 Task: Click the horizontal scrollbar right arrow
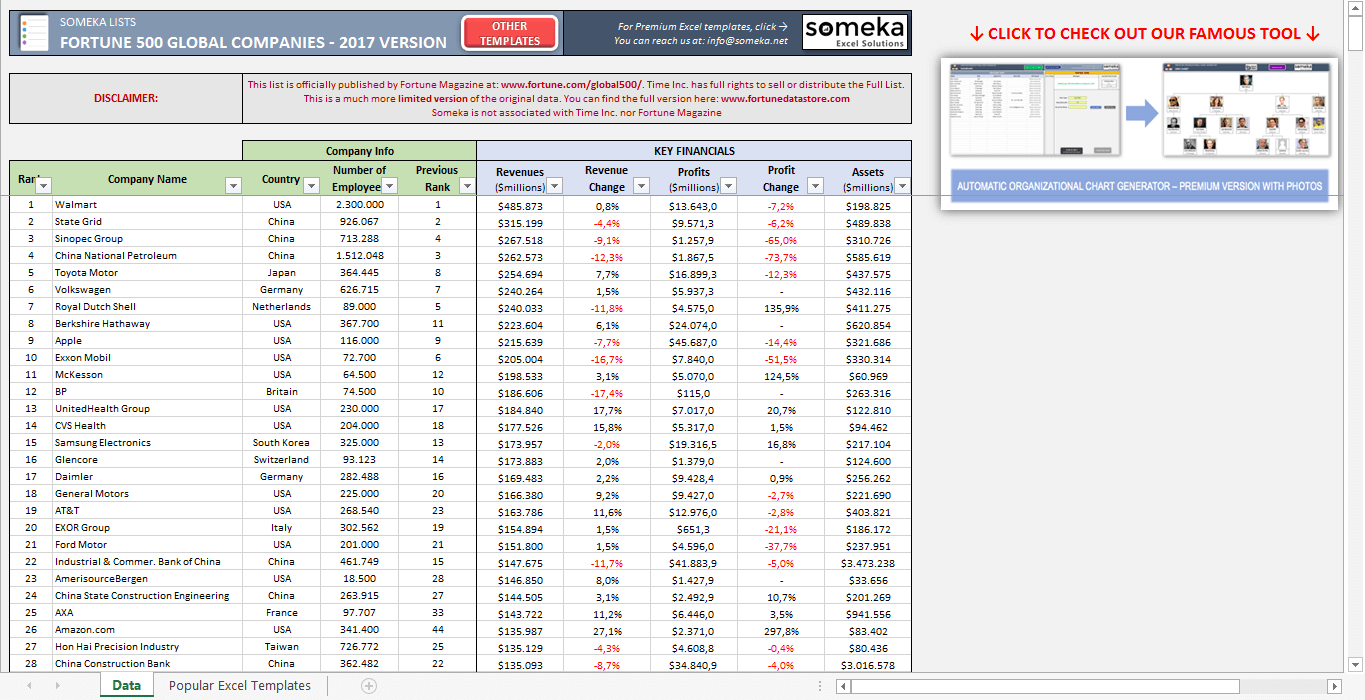point(1333,686)
